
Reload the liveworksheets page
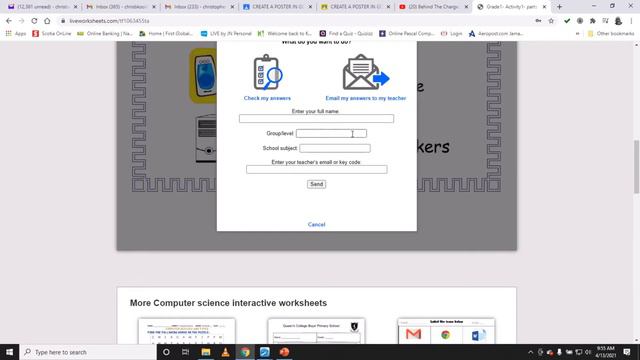pyautogui.click(x=34, y=21)
